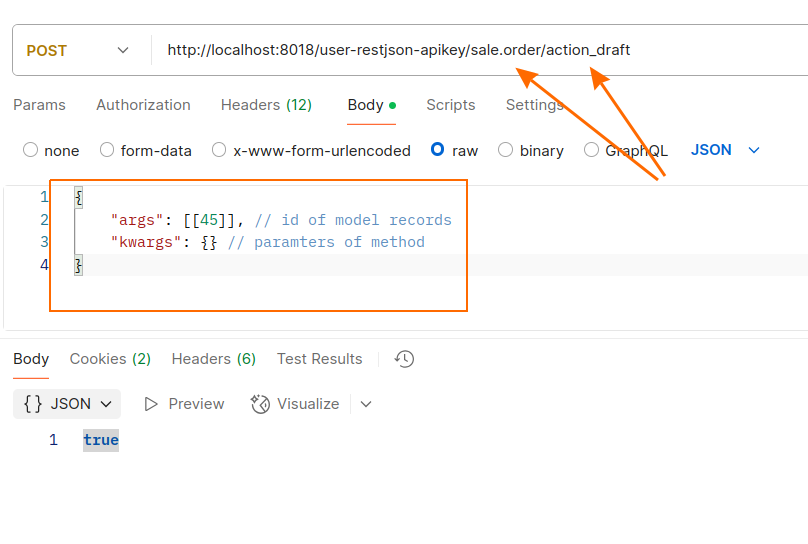Select the binary body radio option
Image resolution: width=808 pixels, height=544 pixels.
(x=505, y=150)
